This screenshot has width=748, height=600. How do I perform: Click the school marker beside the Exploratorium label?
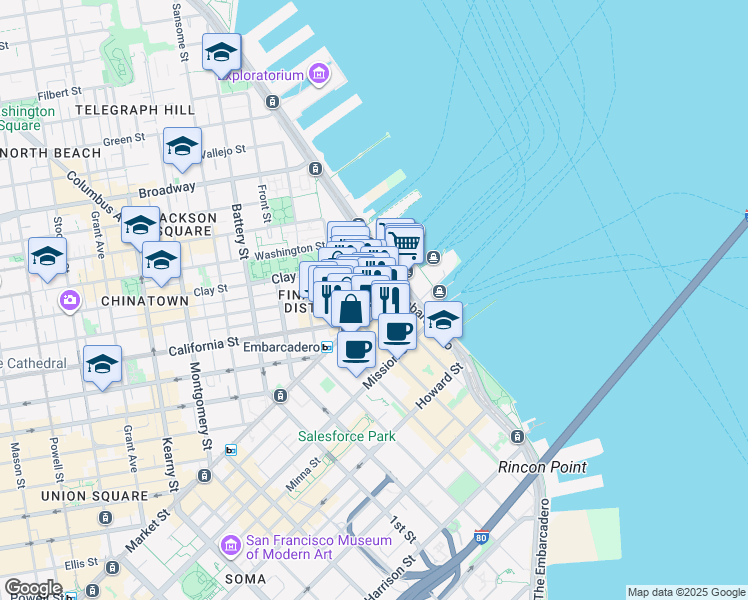[221, 53]
